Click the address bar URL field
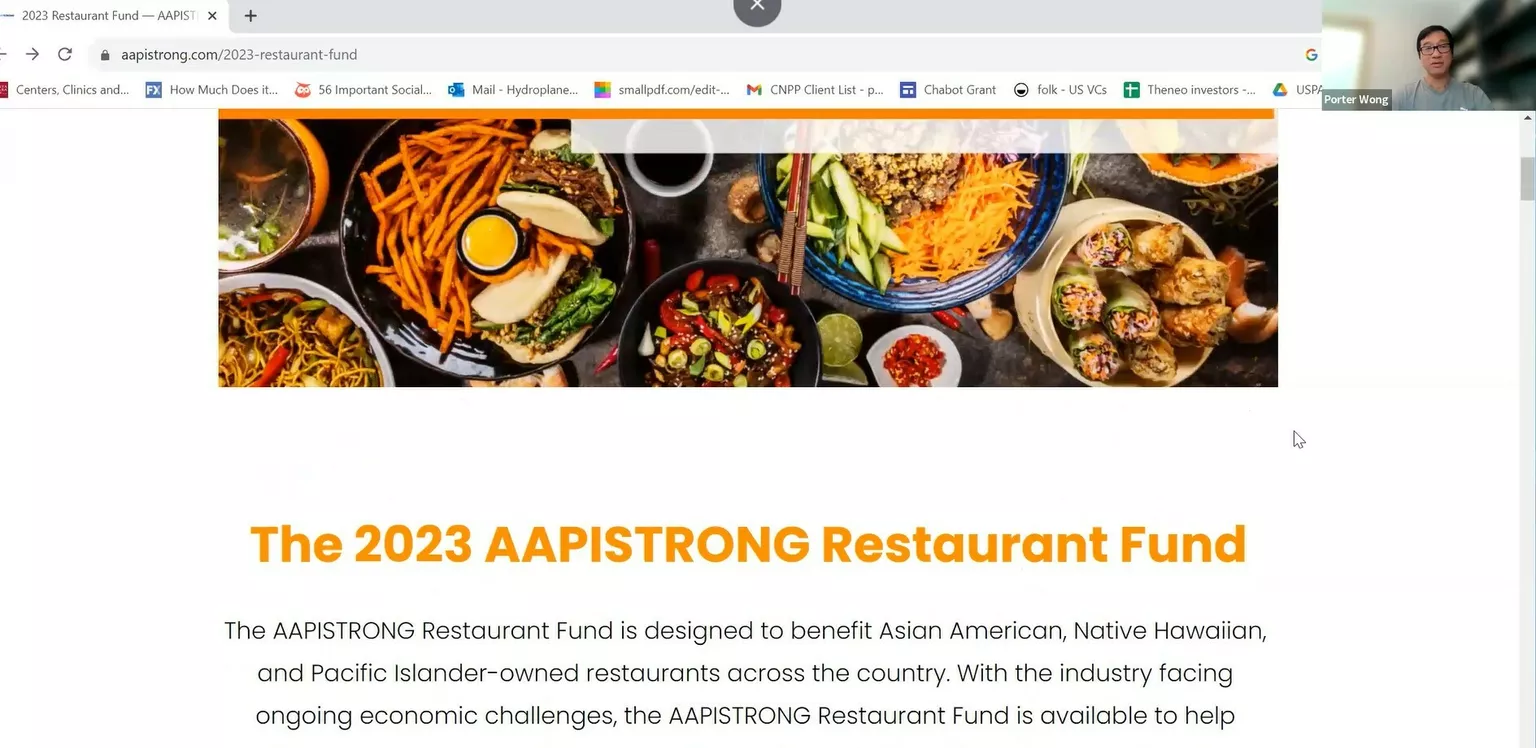The image size is (1536, 748). (700, 55)
